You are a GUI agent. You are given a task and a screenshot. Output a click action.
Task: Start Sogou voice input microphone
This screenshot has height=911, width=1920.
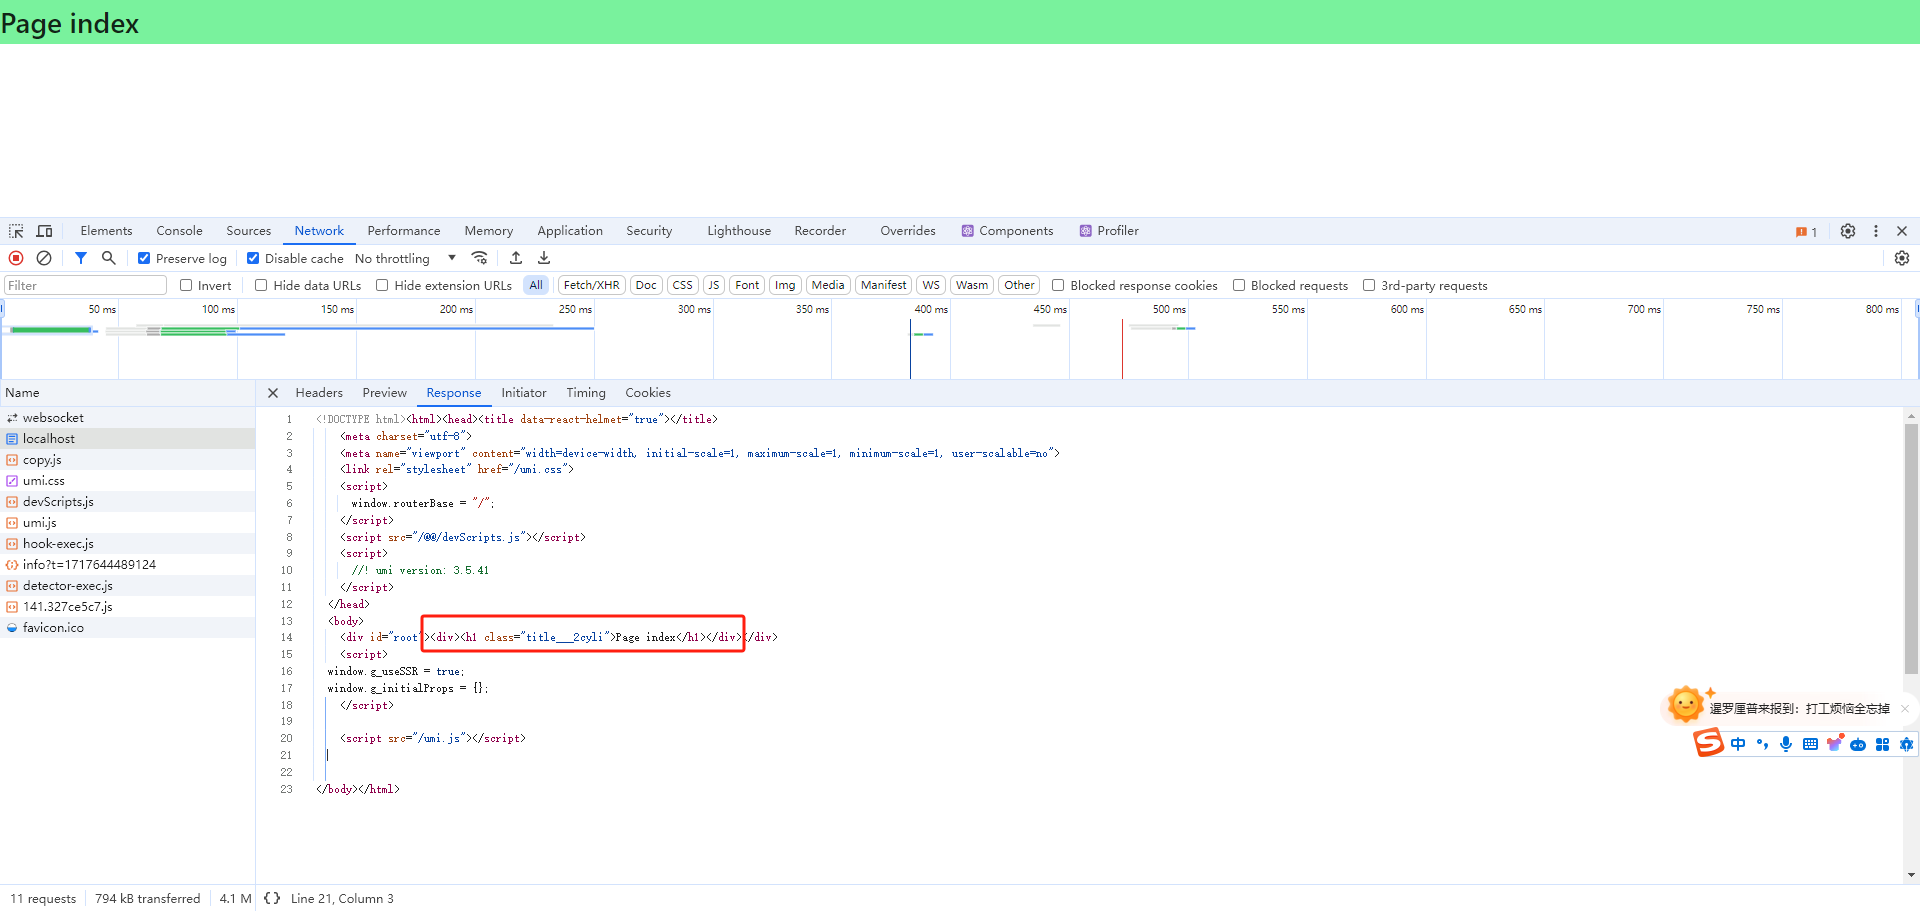(1786, 744)
